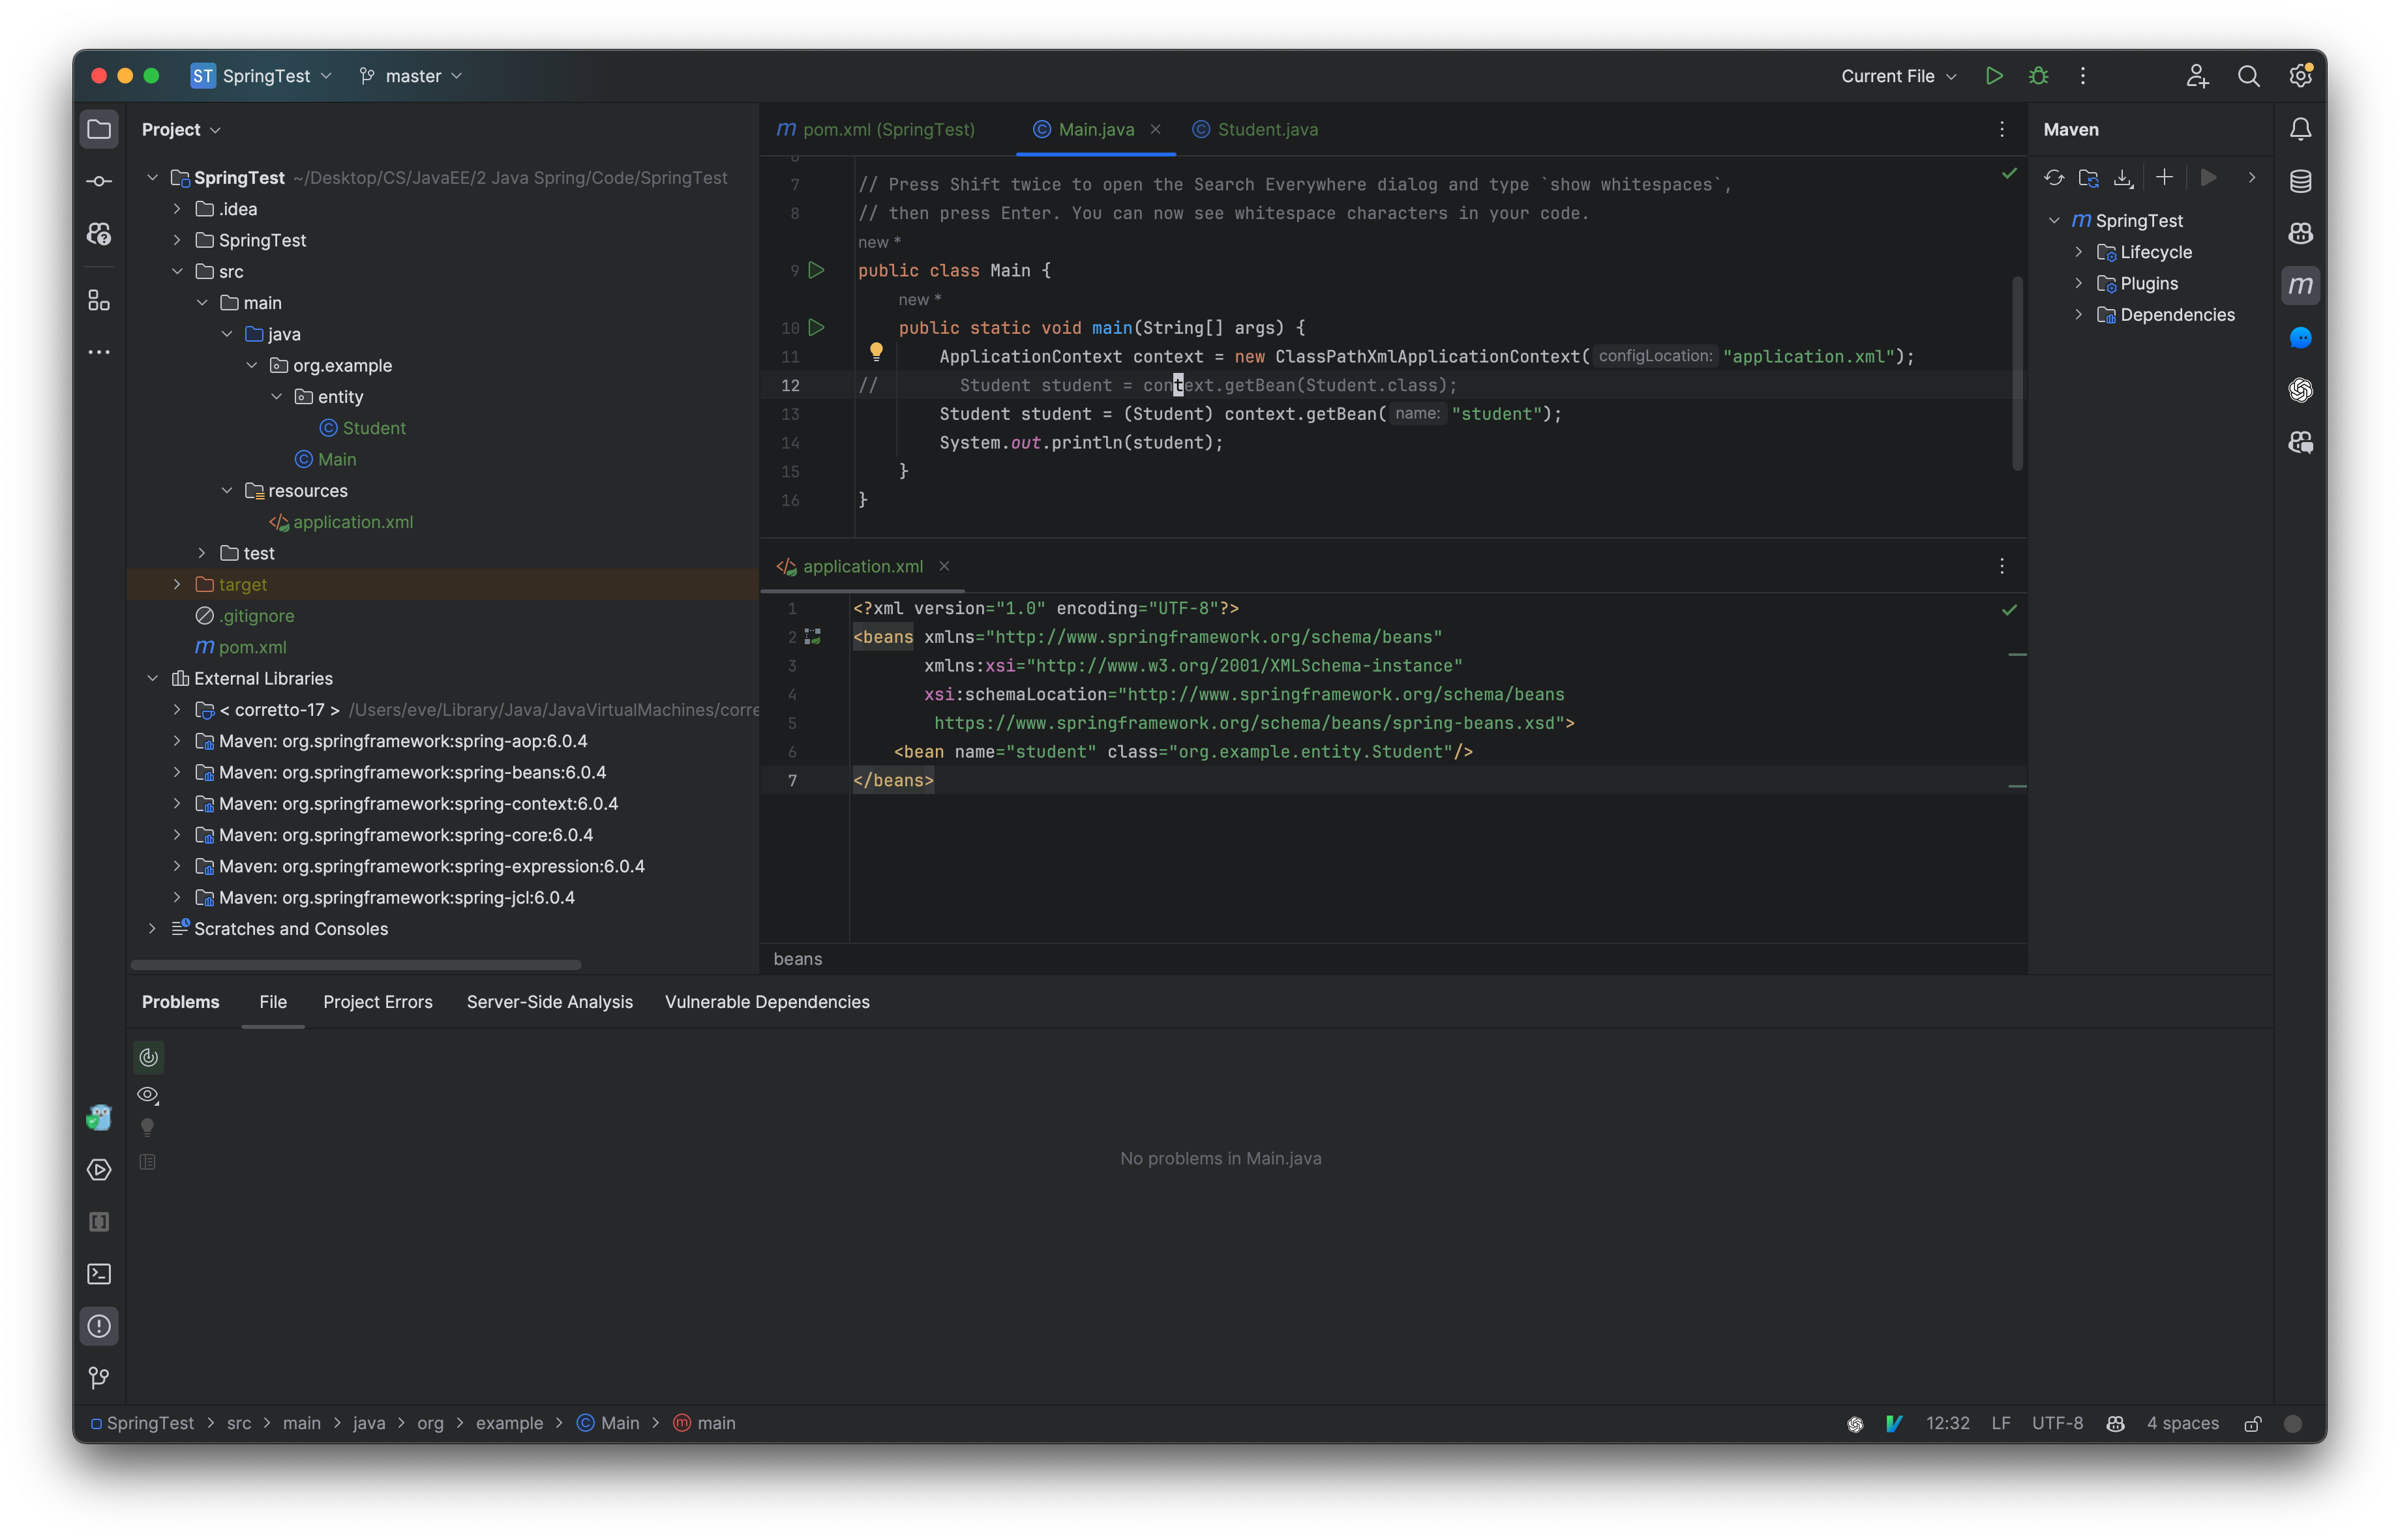Screen dimensions: 2400x1540
Task: Open the Server-Side Analysis tab
Action: click(x=549, y=1002)
